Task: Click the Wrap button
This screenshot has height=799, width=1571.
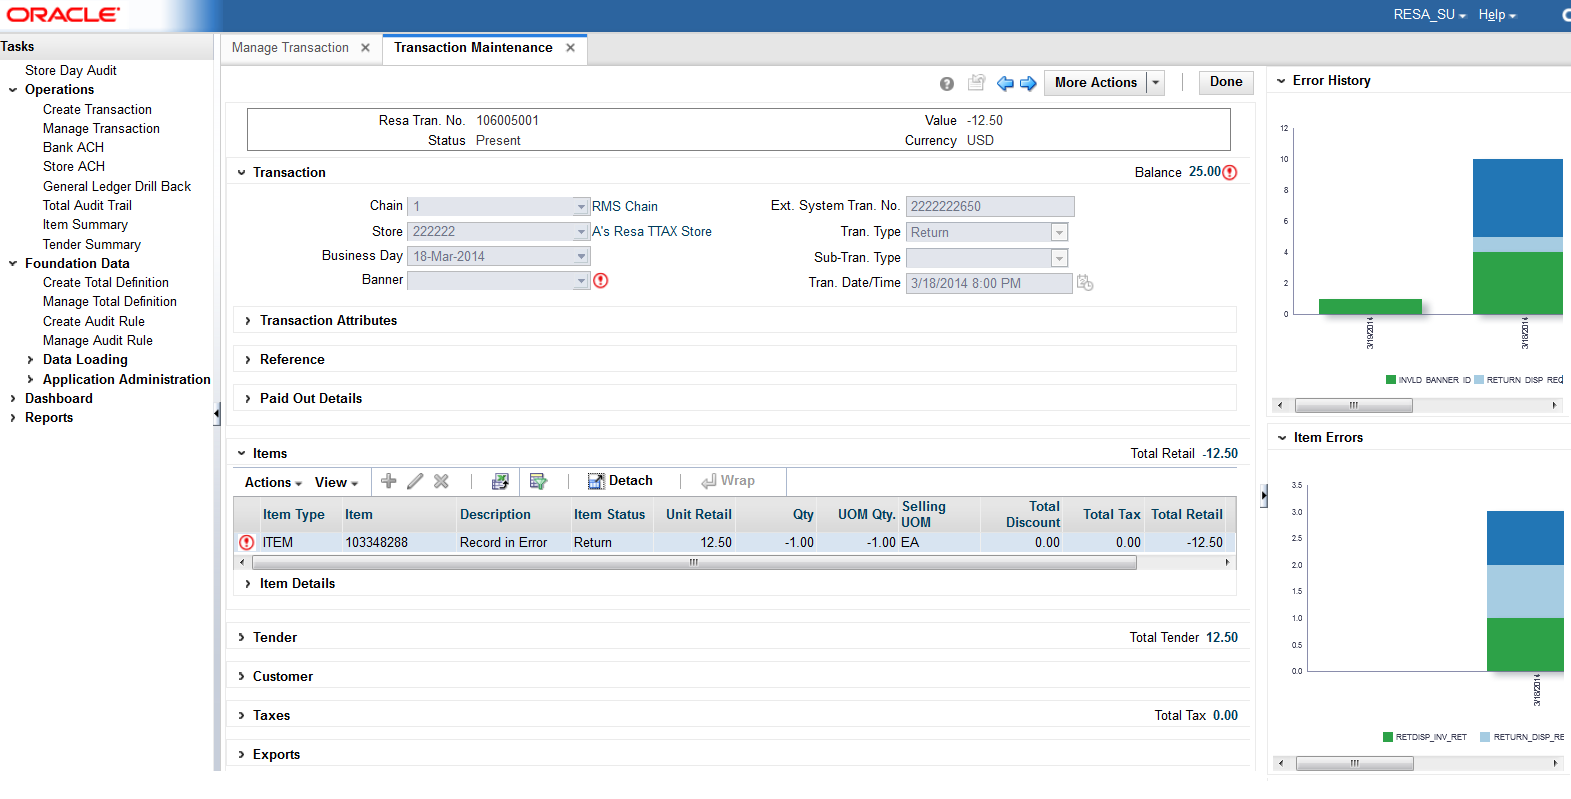Action: coord(728,481)
